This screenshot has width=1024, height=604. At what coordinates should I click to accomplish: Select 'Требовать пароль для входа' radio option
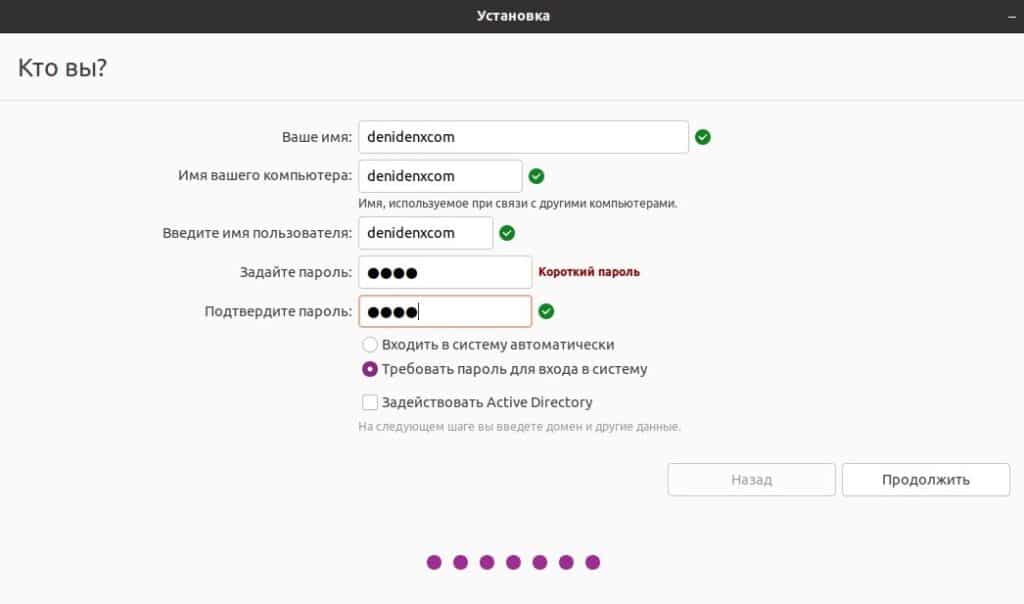pyautogui.click(x=370, y=369)
